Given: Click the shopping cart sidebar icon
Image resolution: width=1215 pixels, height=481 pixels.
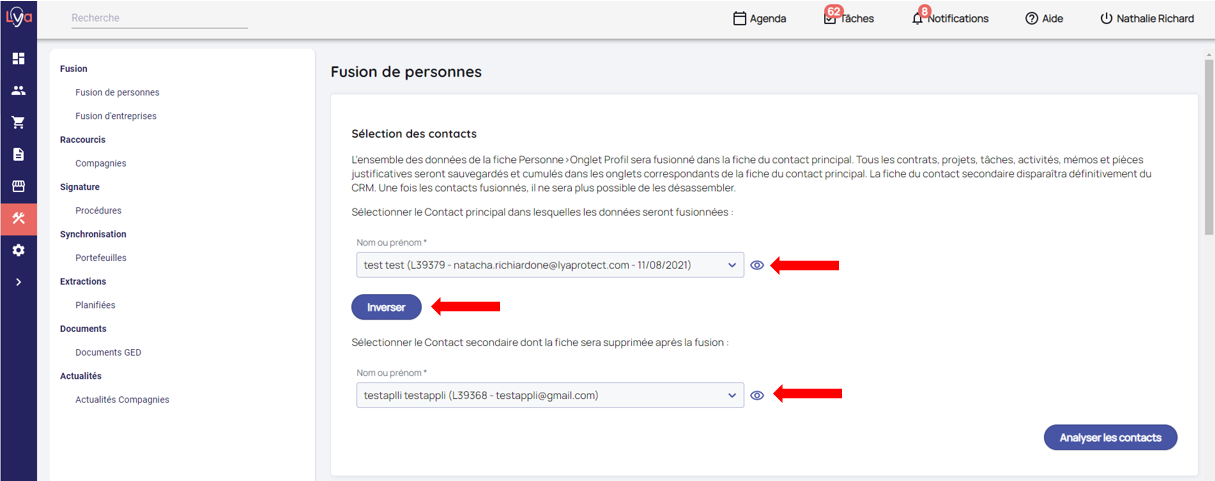Looking at the screenshot, I should [x=18, y=122].
